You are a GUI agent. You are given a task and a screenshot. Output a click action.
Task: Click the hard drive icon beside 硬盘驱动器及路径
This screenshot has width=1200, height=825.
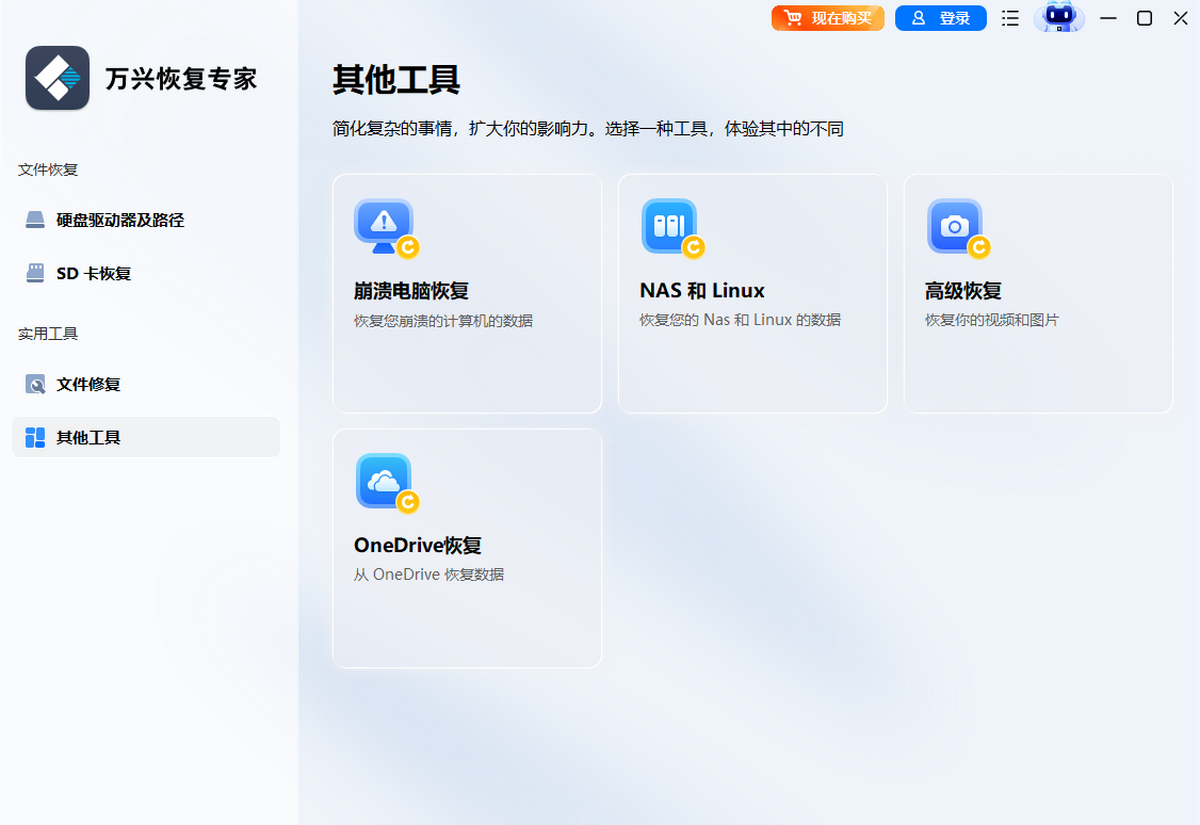pyautogui.click(x=35, y=220)
